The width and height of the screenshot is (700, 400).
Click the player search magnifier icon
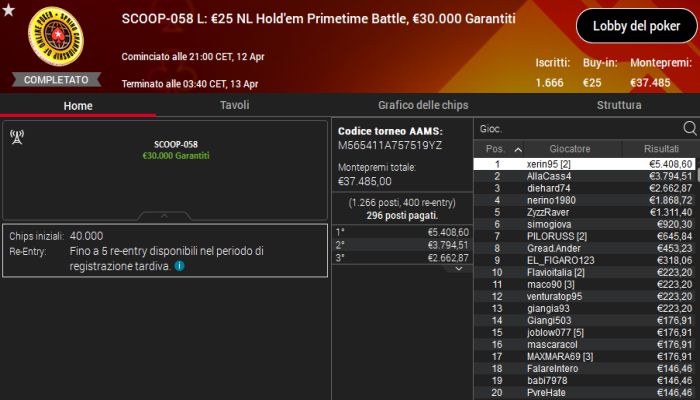(x=689, y=128)
